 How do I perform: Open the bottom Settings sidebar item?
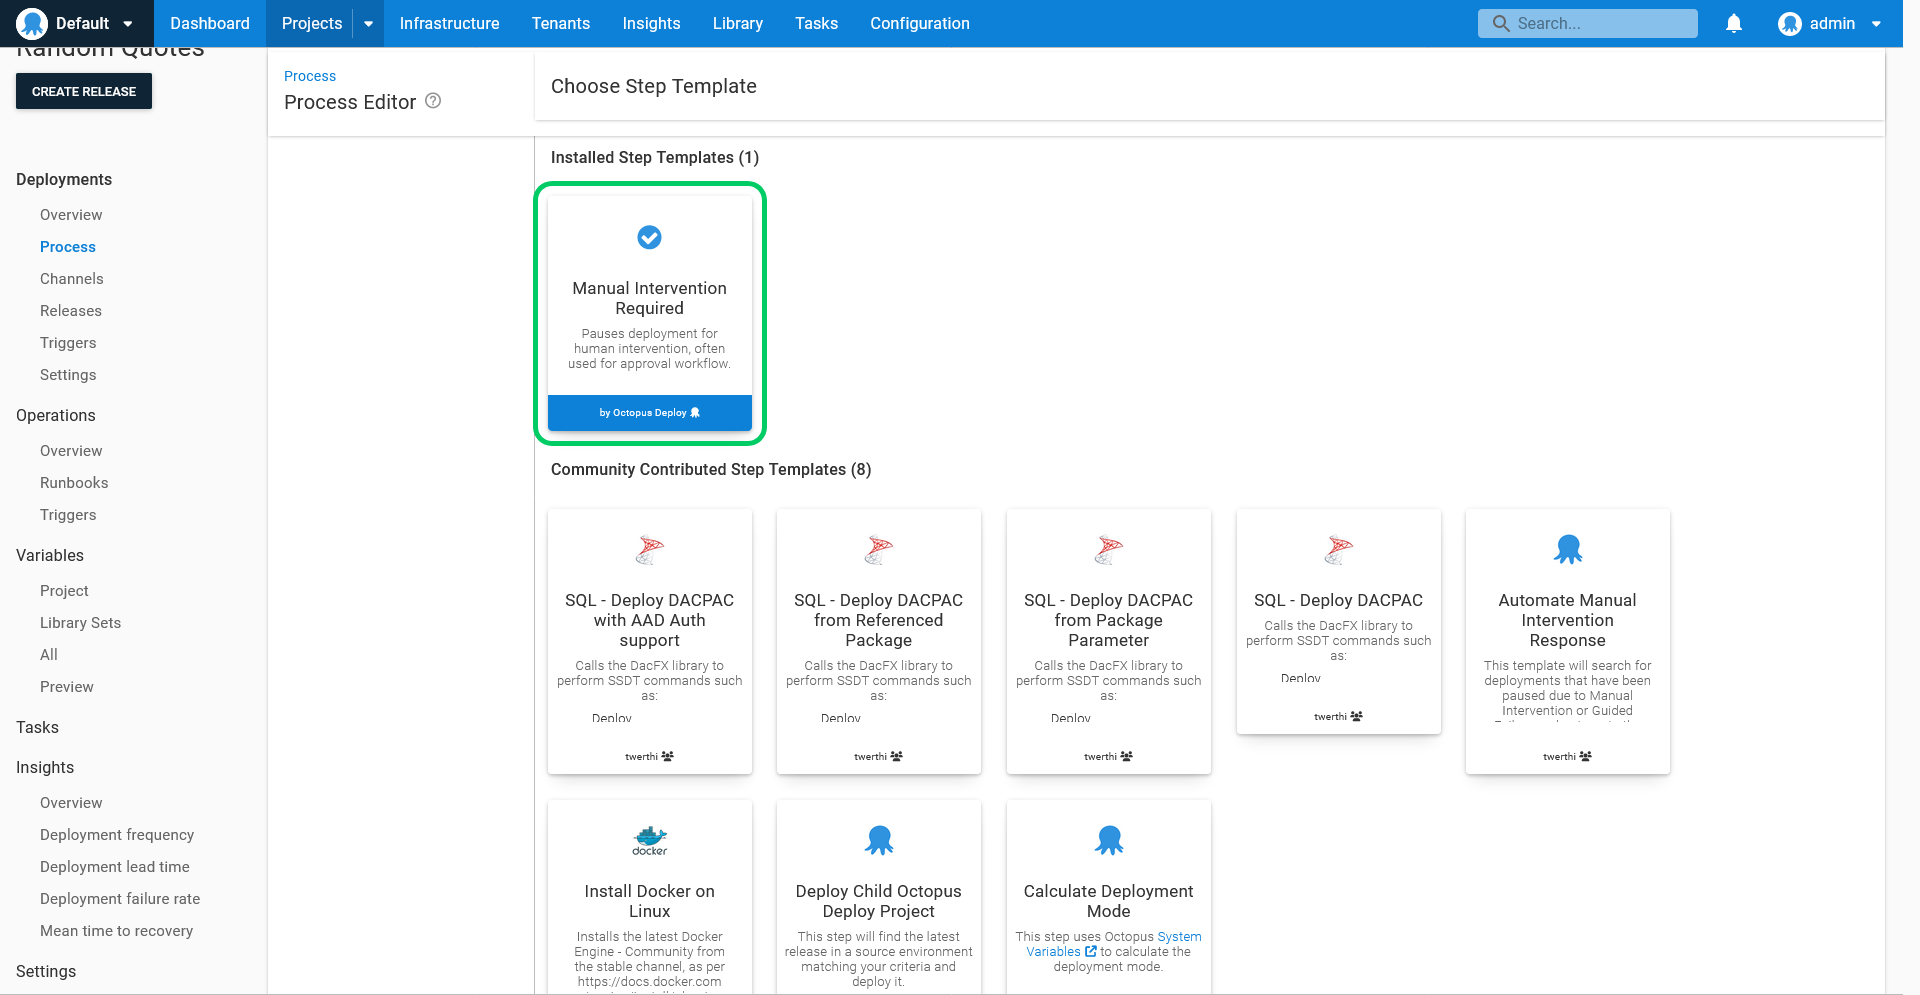(46, 971)
